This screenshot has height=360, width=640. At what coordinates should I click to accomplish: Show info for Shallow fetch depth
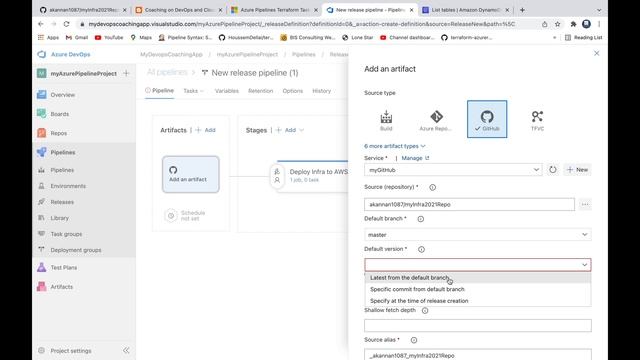[425, 311]
